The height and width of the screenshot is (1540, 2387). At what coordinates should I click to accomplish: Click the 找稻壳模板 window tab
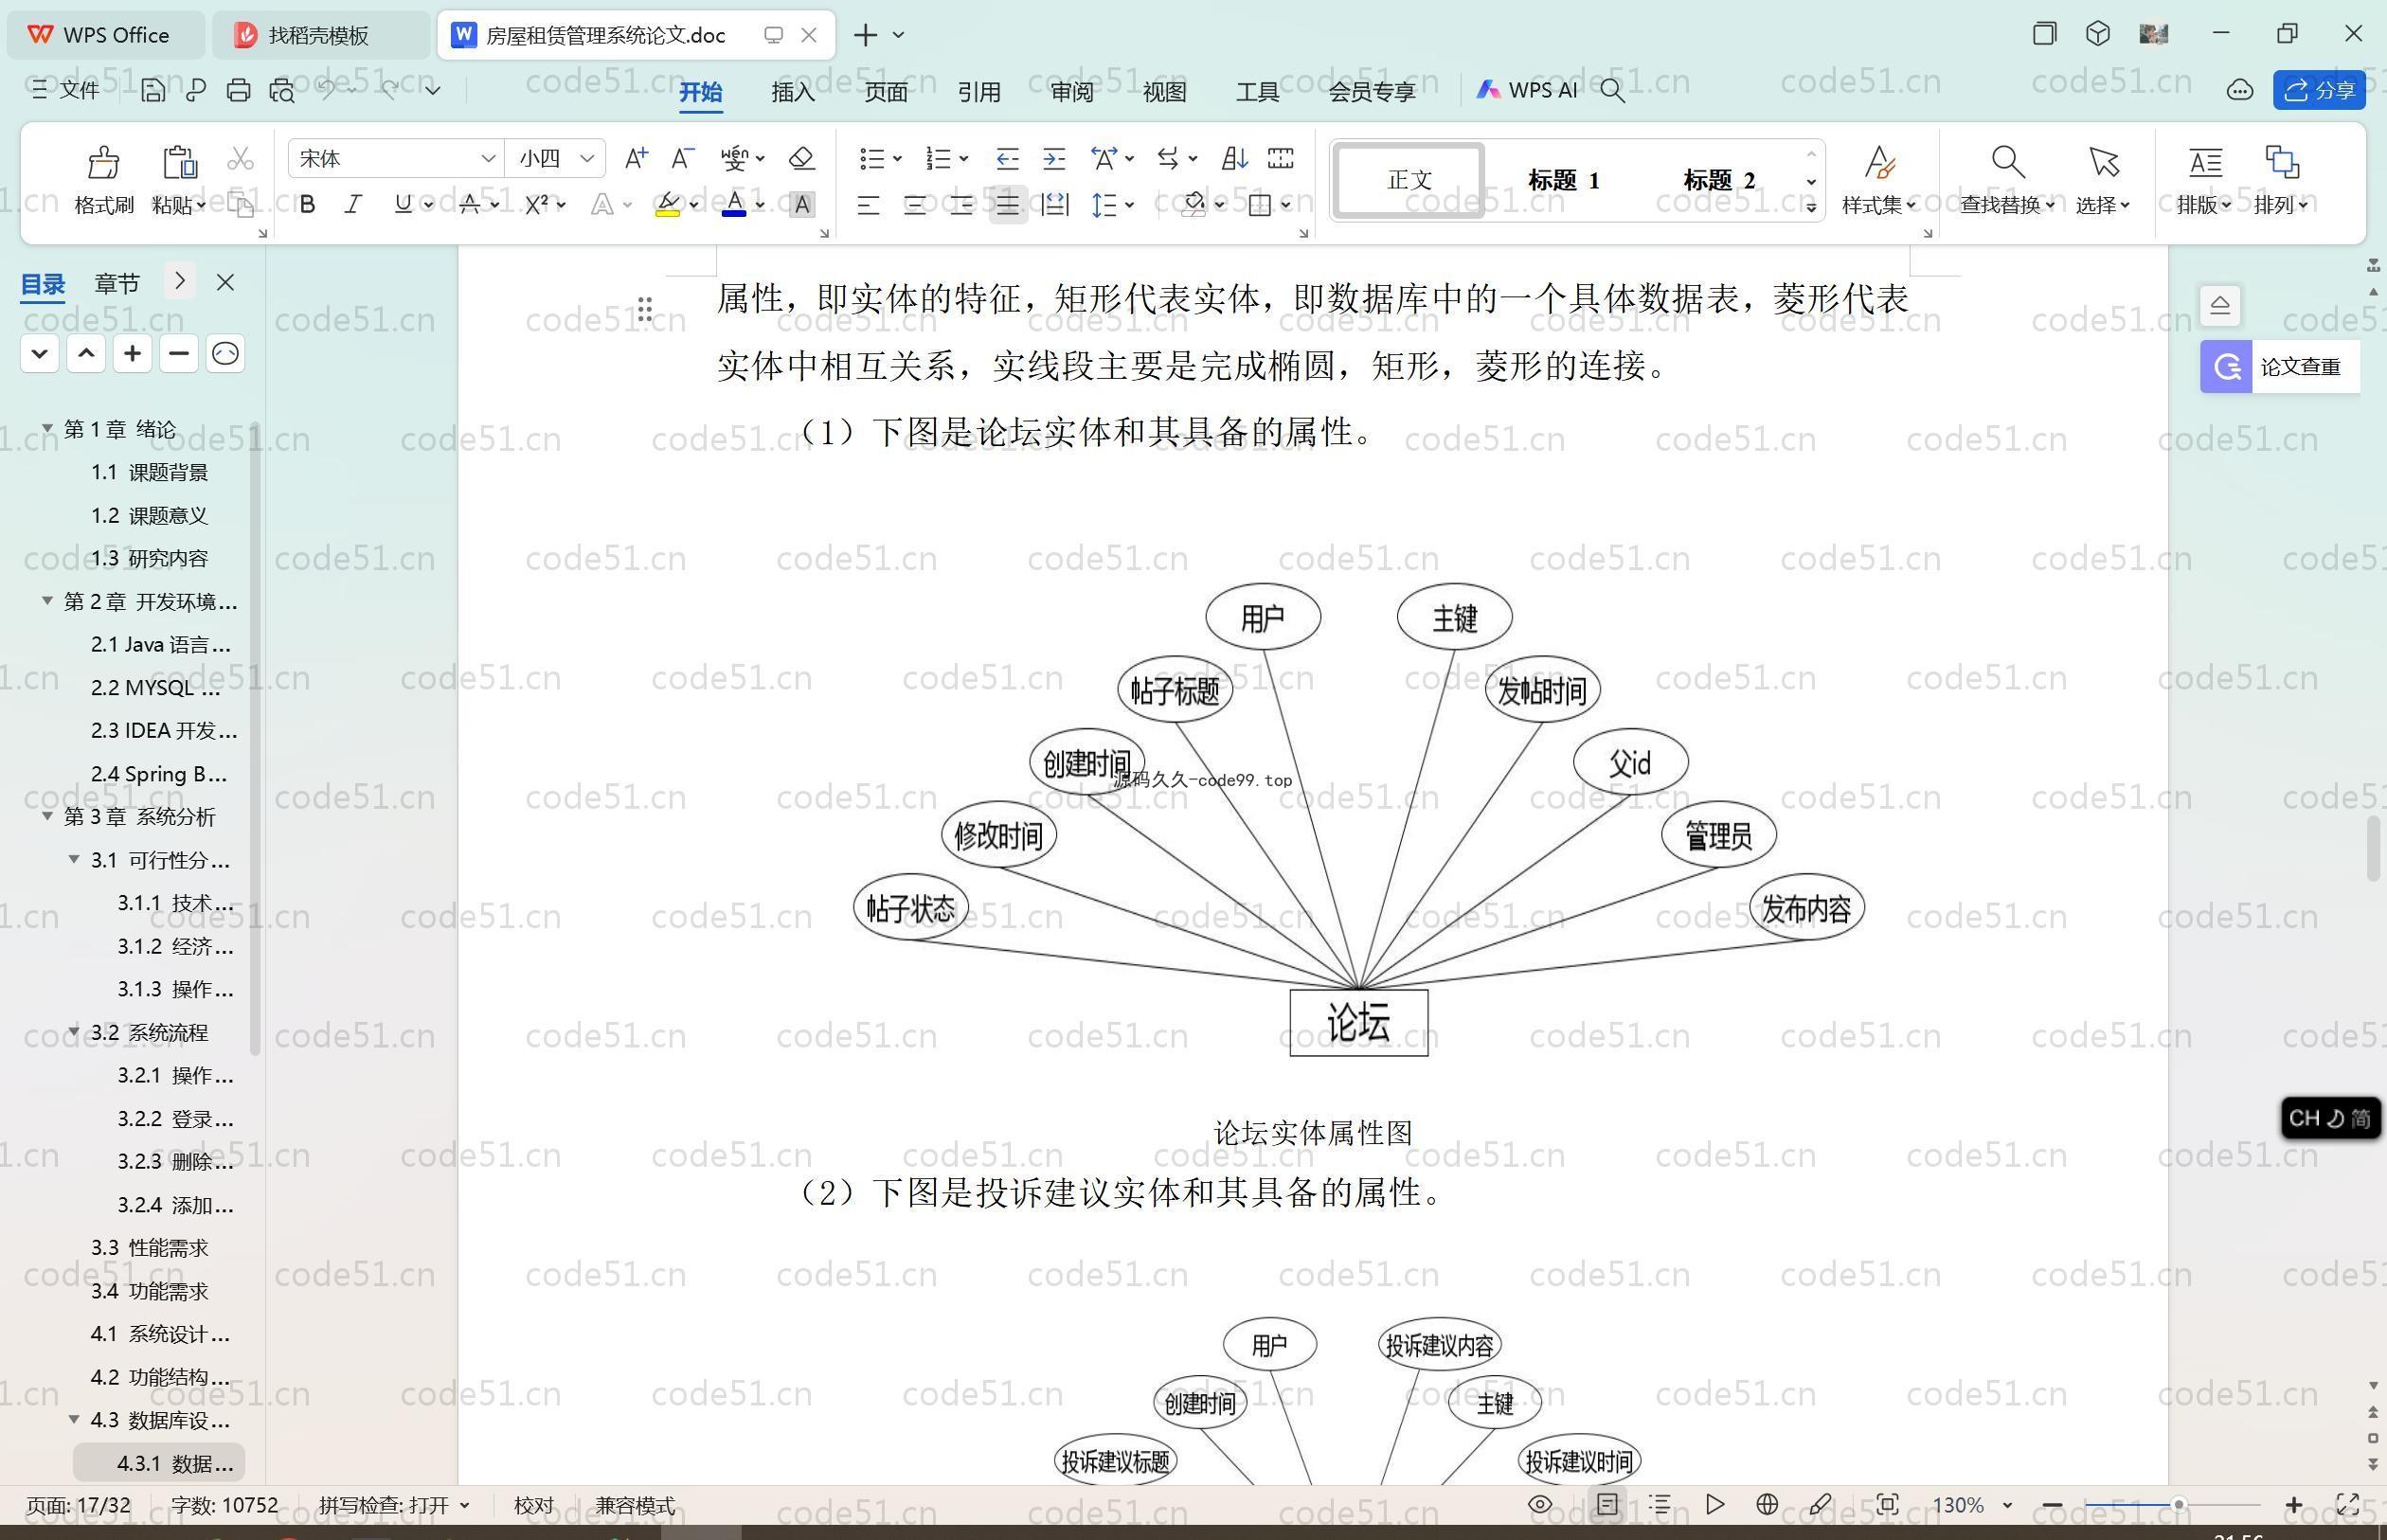click(319, 35)
